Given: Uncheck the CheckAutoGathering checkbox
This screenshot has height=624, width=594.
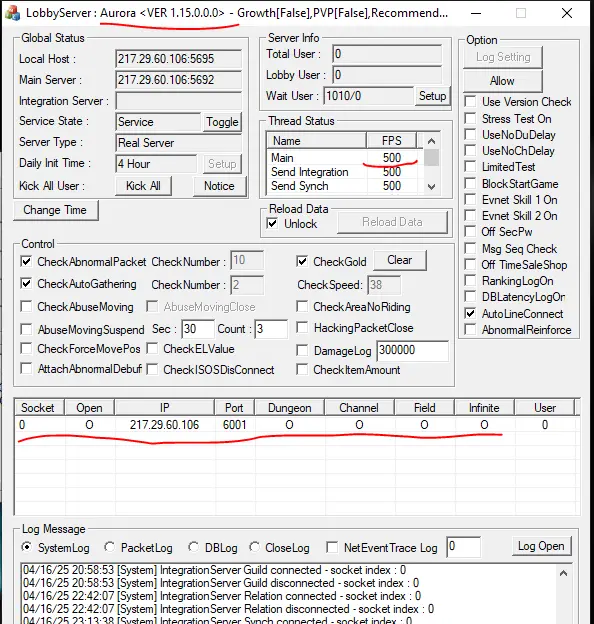Looking at the screenshot, I should (26, 283).
